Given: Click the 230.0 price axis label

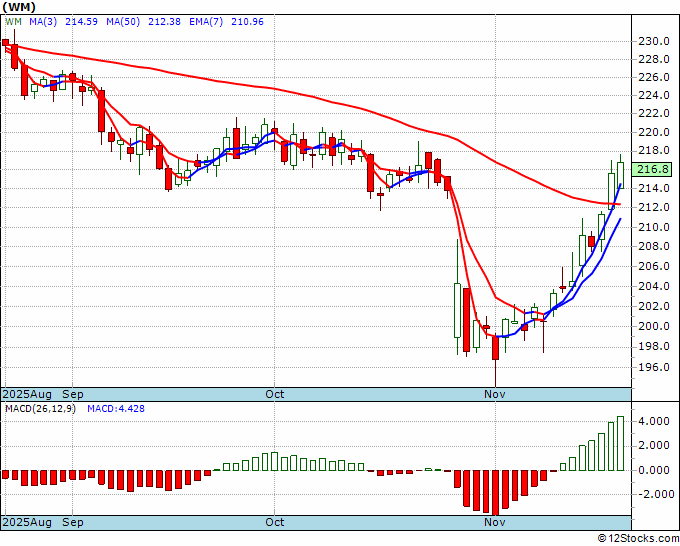Looking at the screenshot, I should [x=654, y=42].
